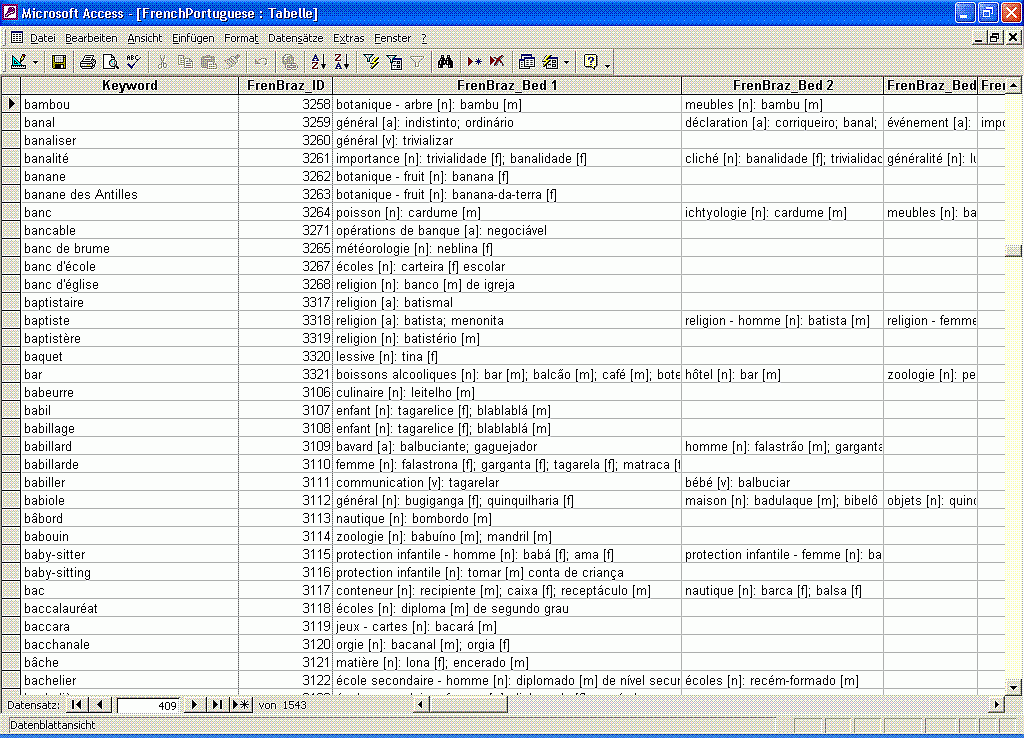Open Find with binoculars icon
This screenshot has height=738, width=1024.
click(446, 62)
